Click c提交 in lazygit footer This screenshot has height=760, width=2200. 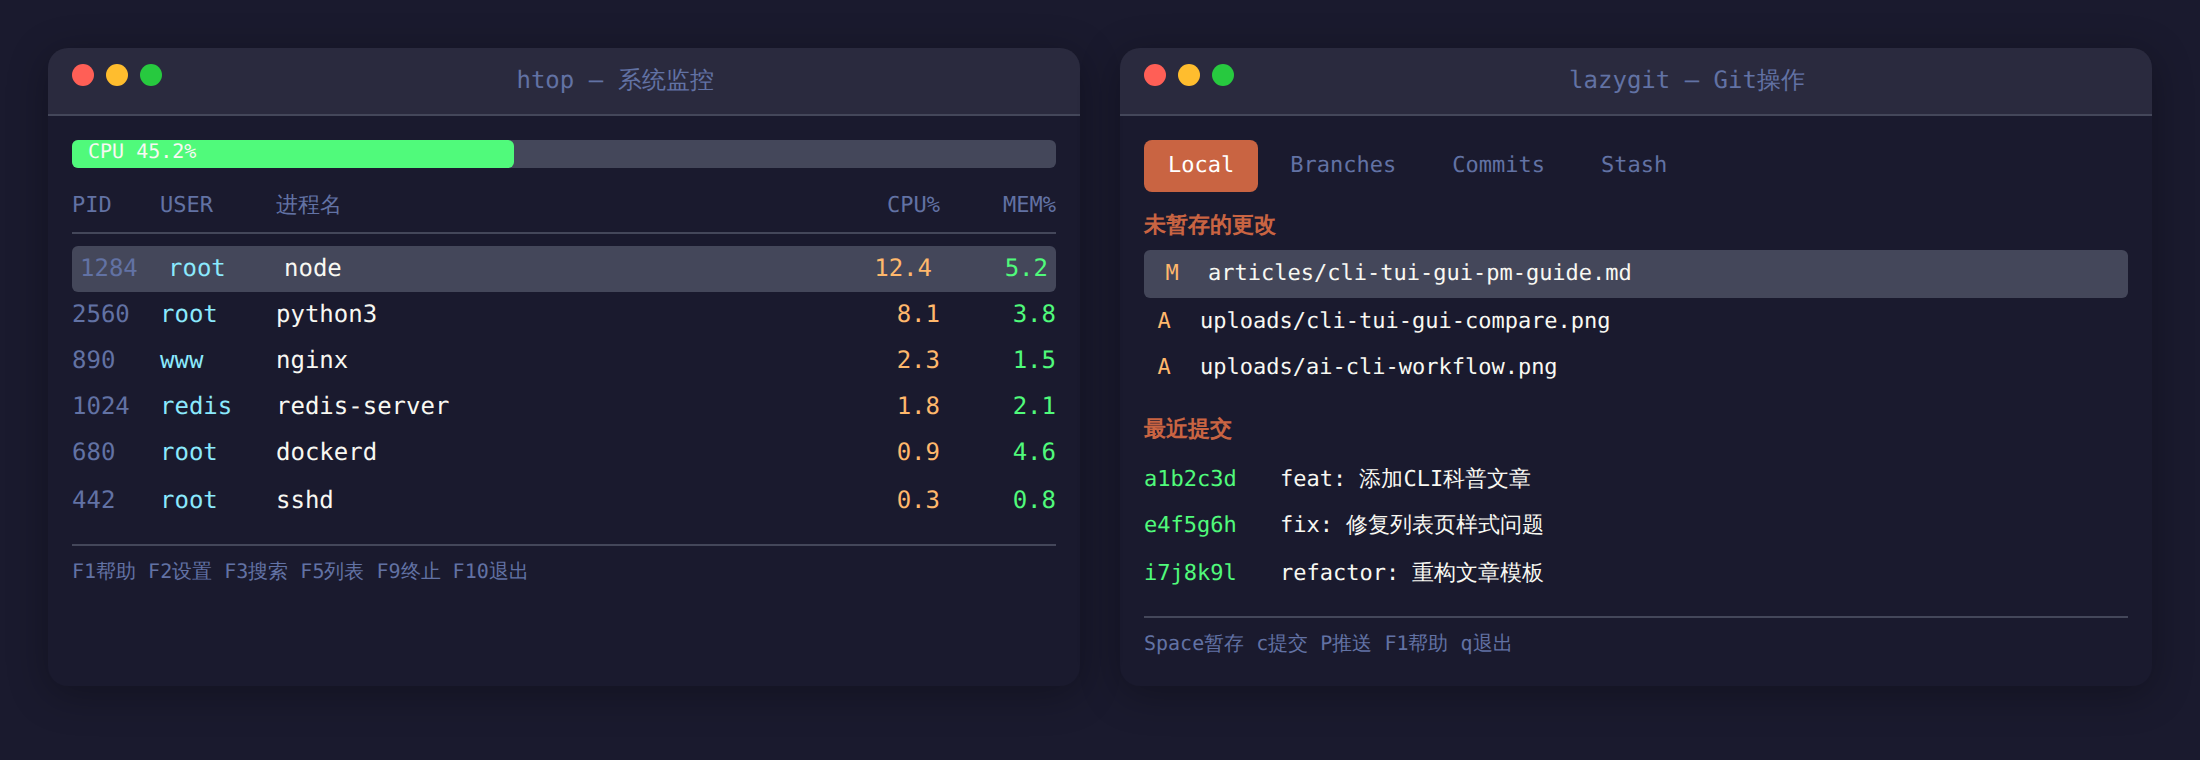coord(1282,643)
